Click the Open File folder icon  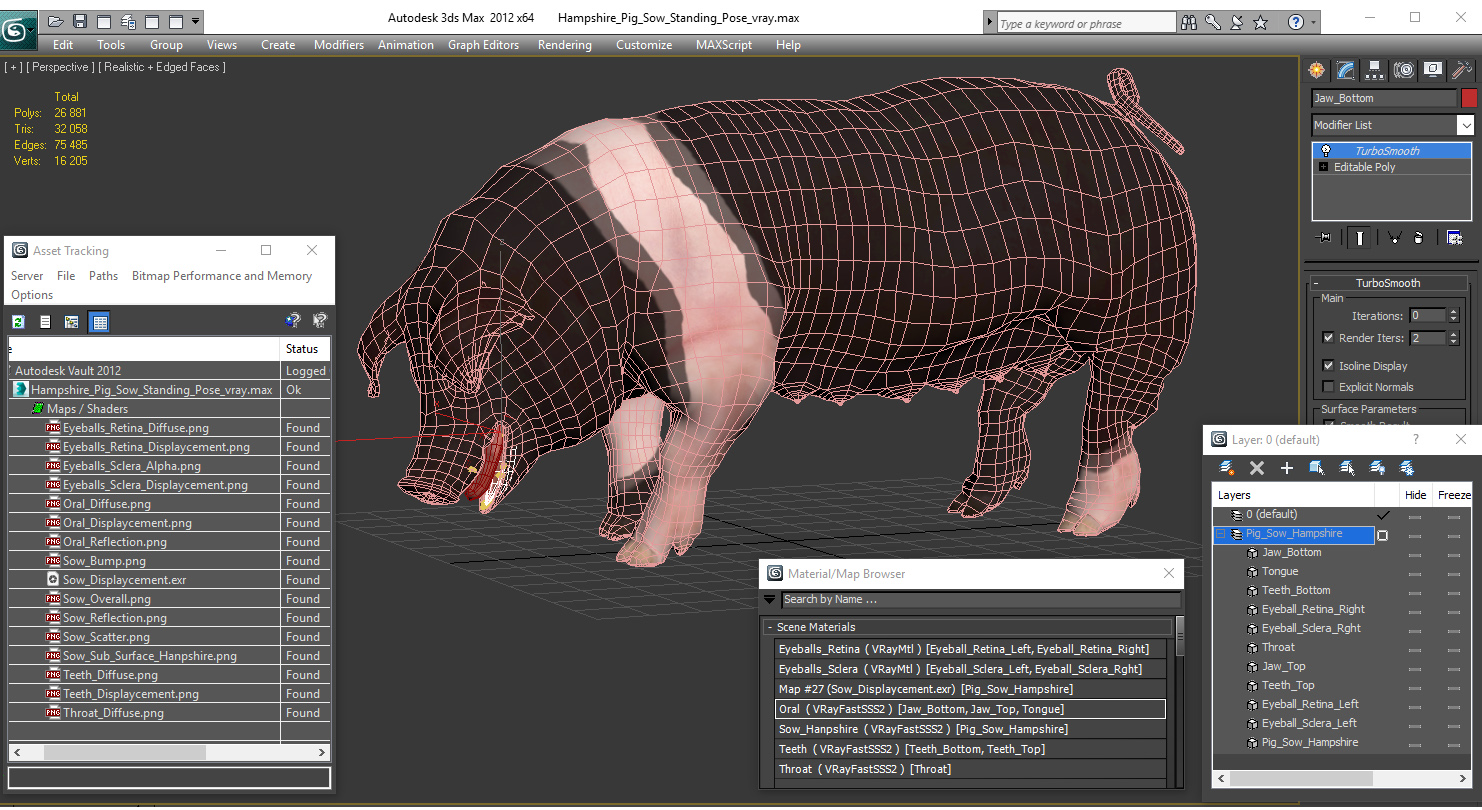point(56,20)
